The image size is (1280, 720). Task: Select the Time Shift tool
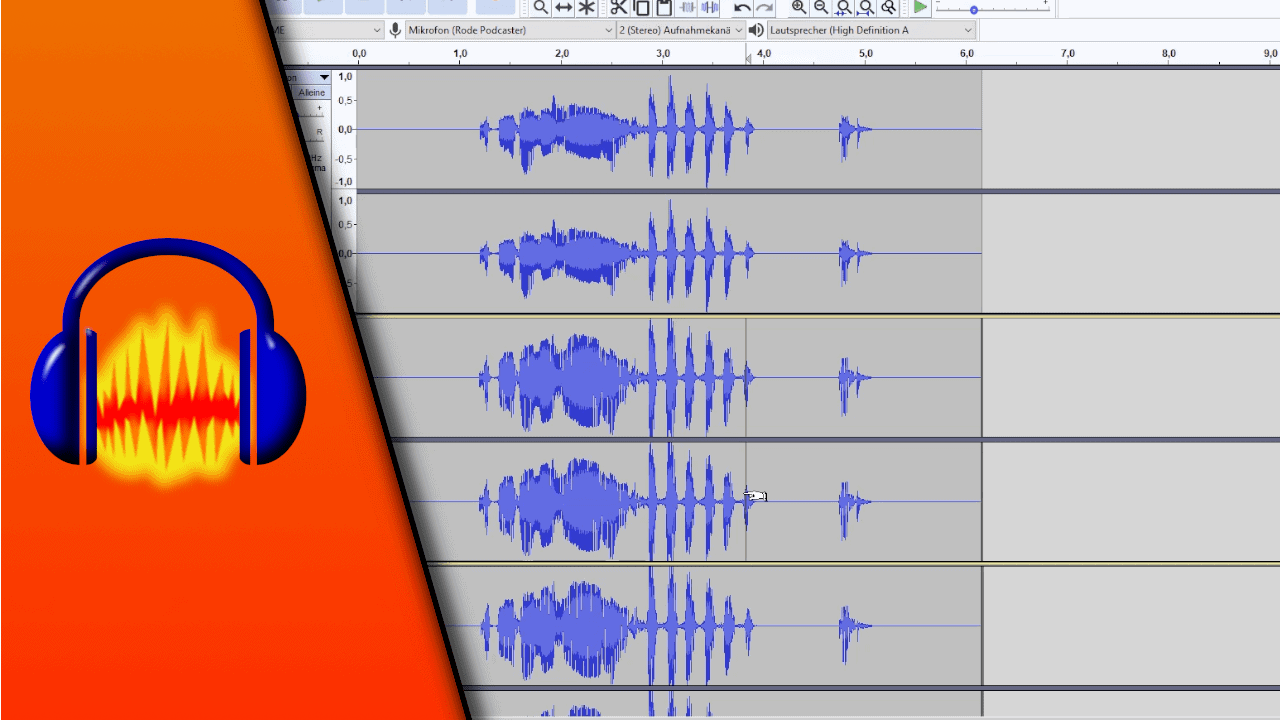click(x=563, y=7)
